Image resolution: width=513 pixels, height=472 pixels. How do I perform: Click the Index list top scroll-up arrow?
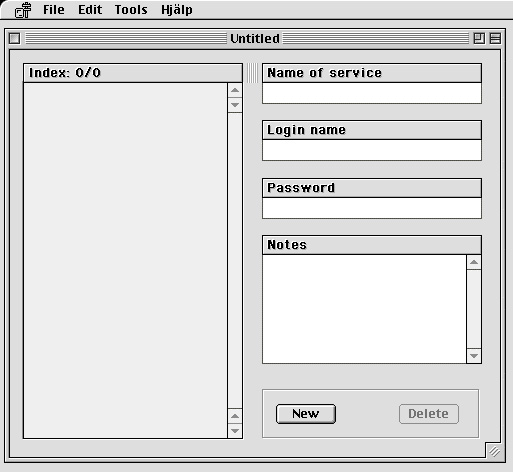[235, 90]
